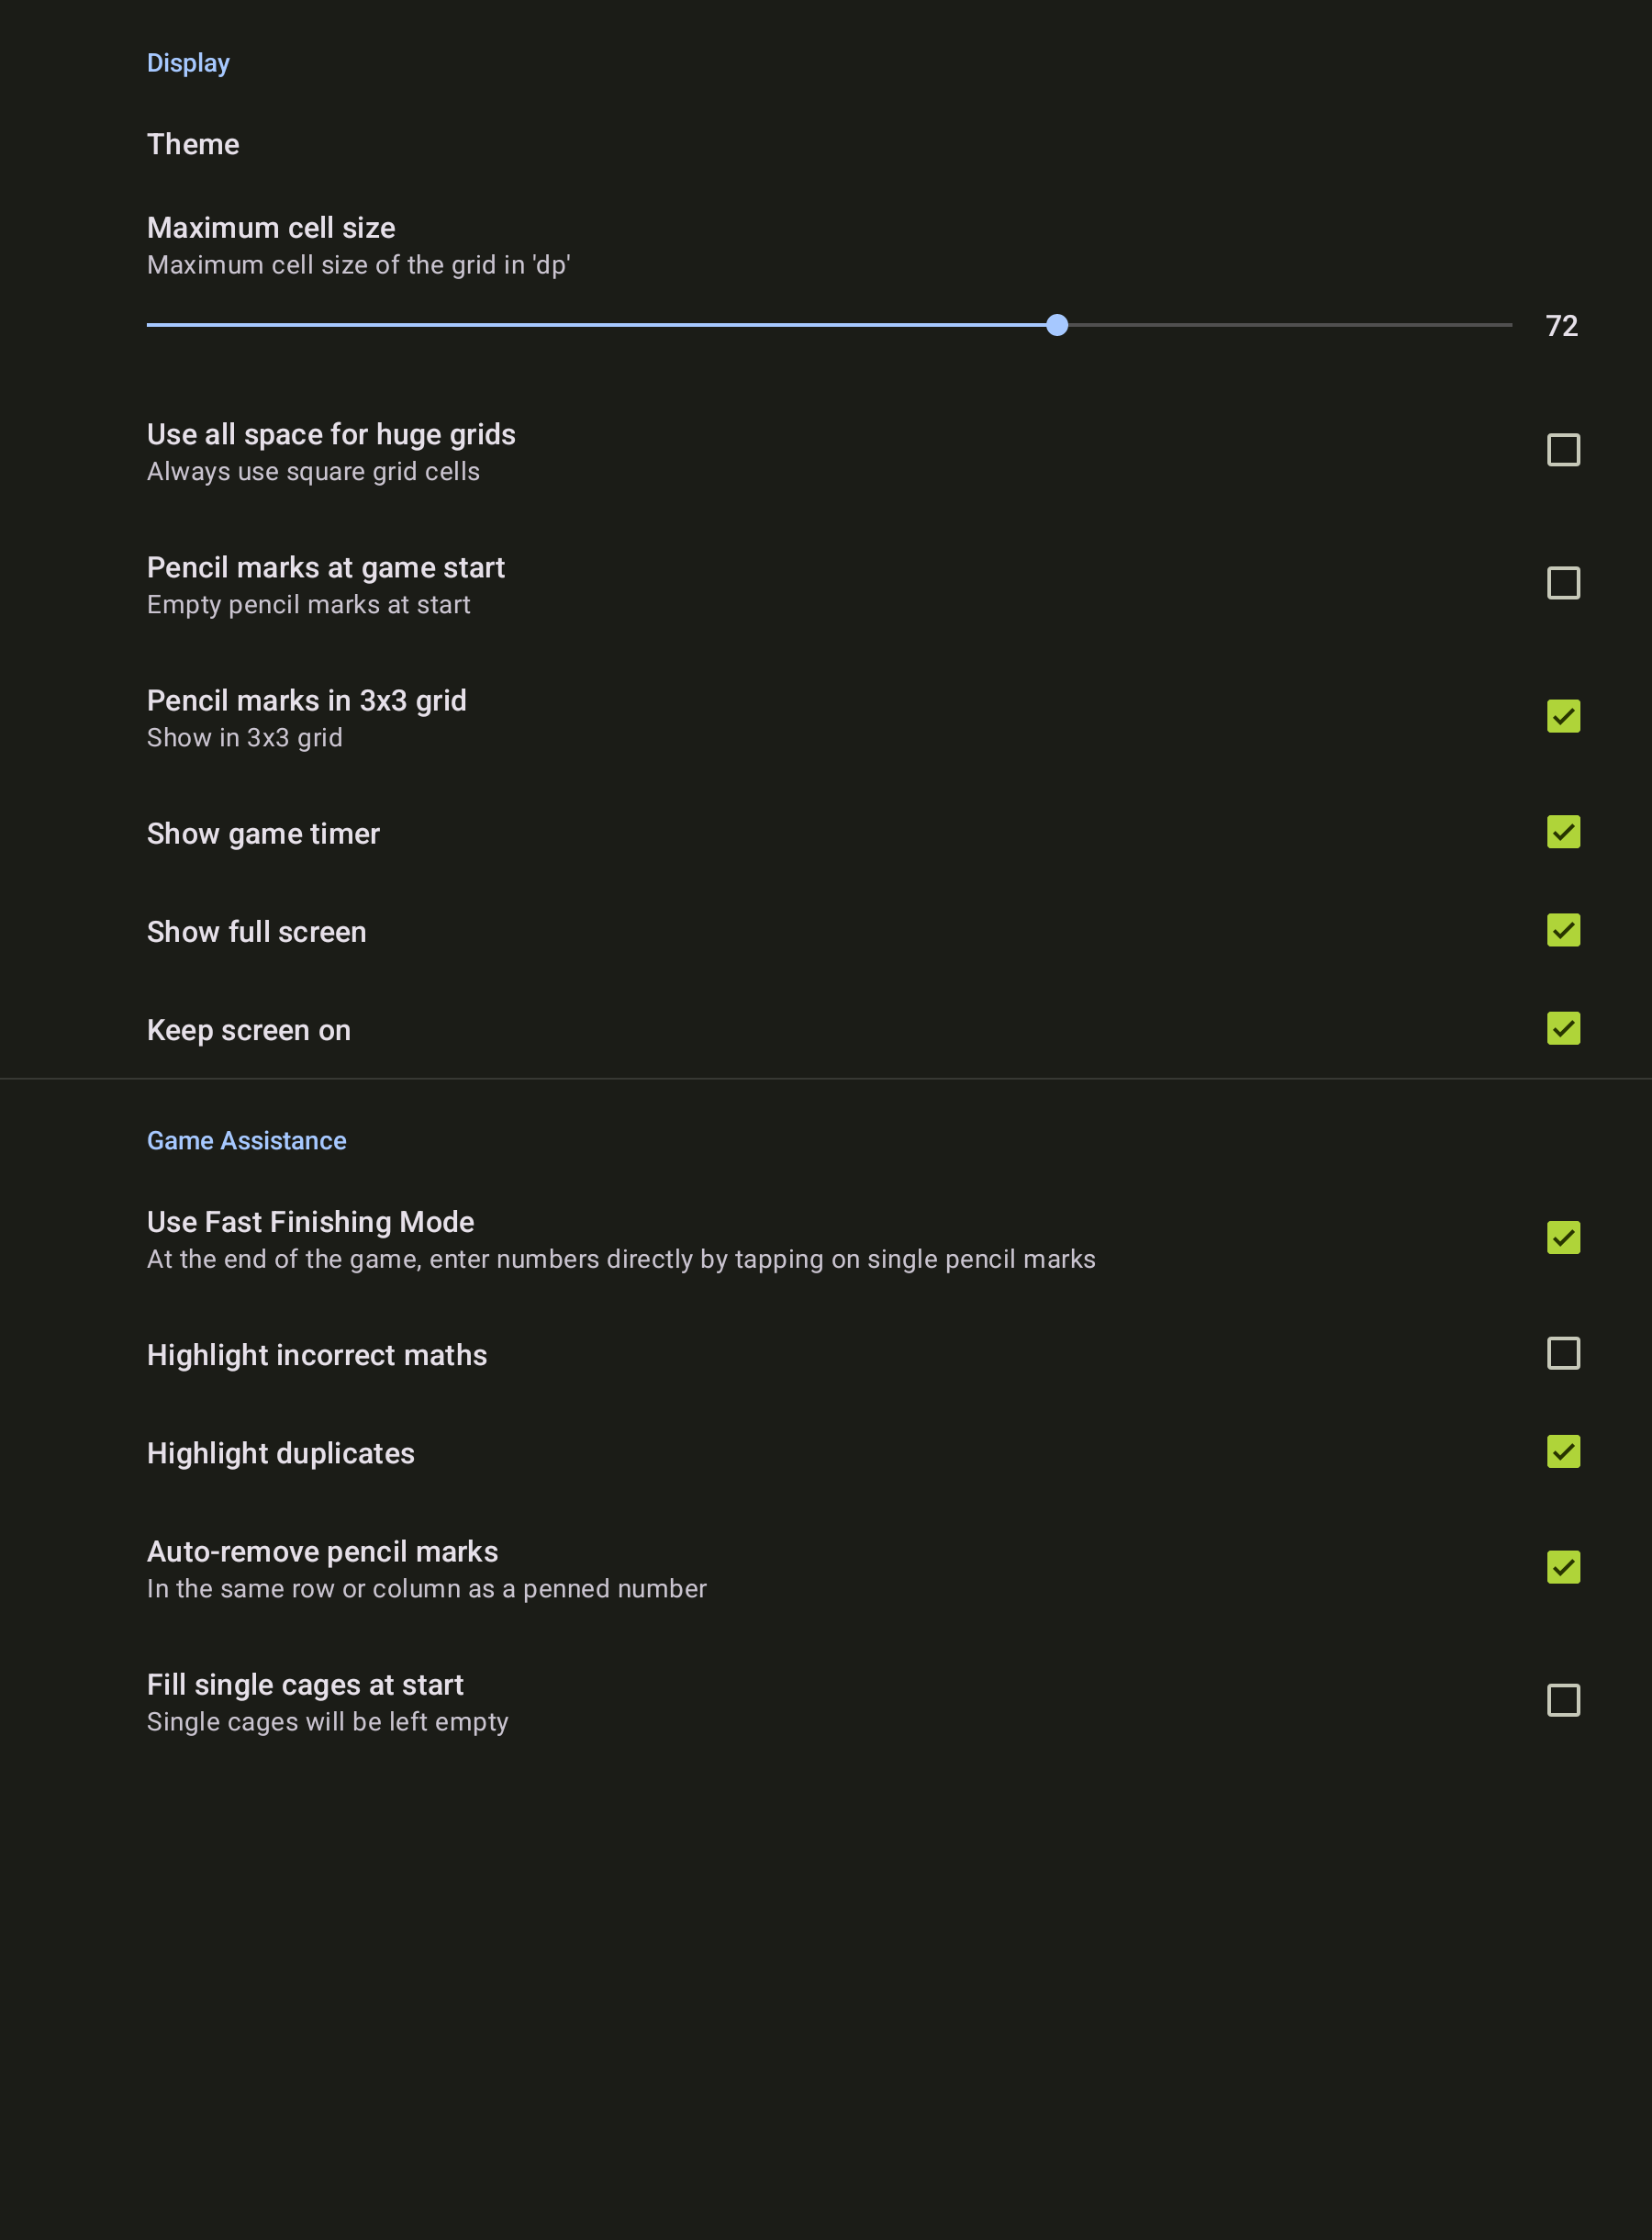The height and width of the screenshot is (2240, 1652).
Task: Tap the Show game timer label text
Action: pyautogui.click(x=263, y=834)
